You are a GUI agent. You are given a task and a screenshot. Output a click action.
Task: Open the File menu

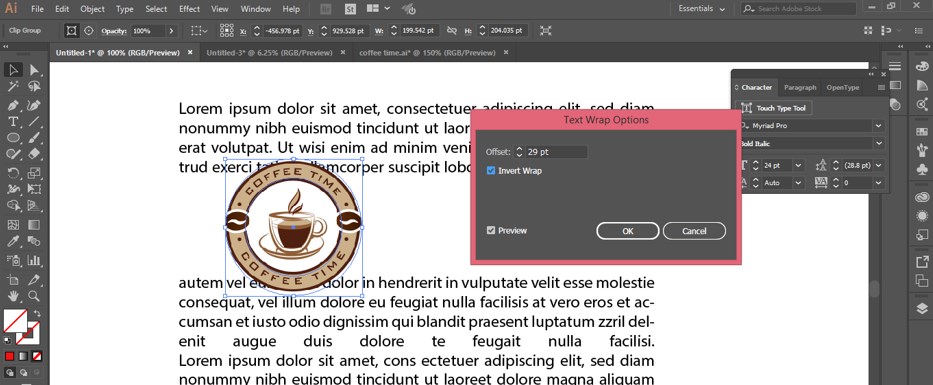tap(37, 9)
